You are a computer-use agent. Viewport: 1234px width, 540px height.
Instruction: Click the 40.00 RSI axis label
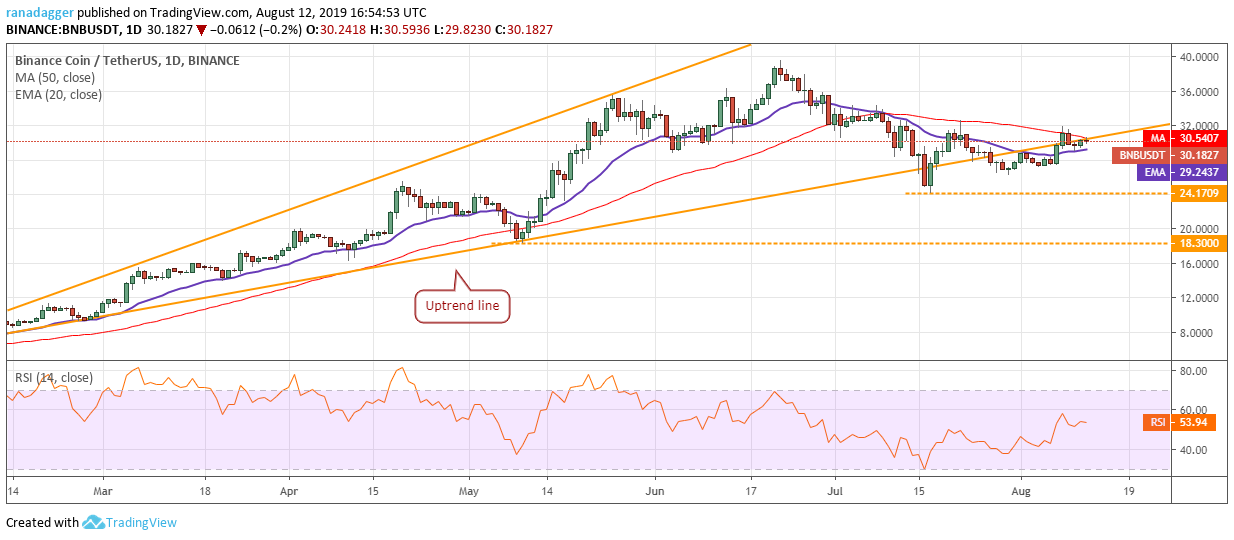[x=1191, y=450]
